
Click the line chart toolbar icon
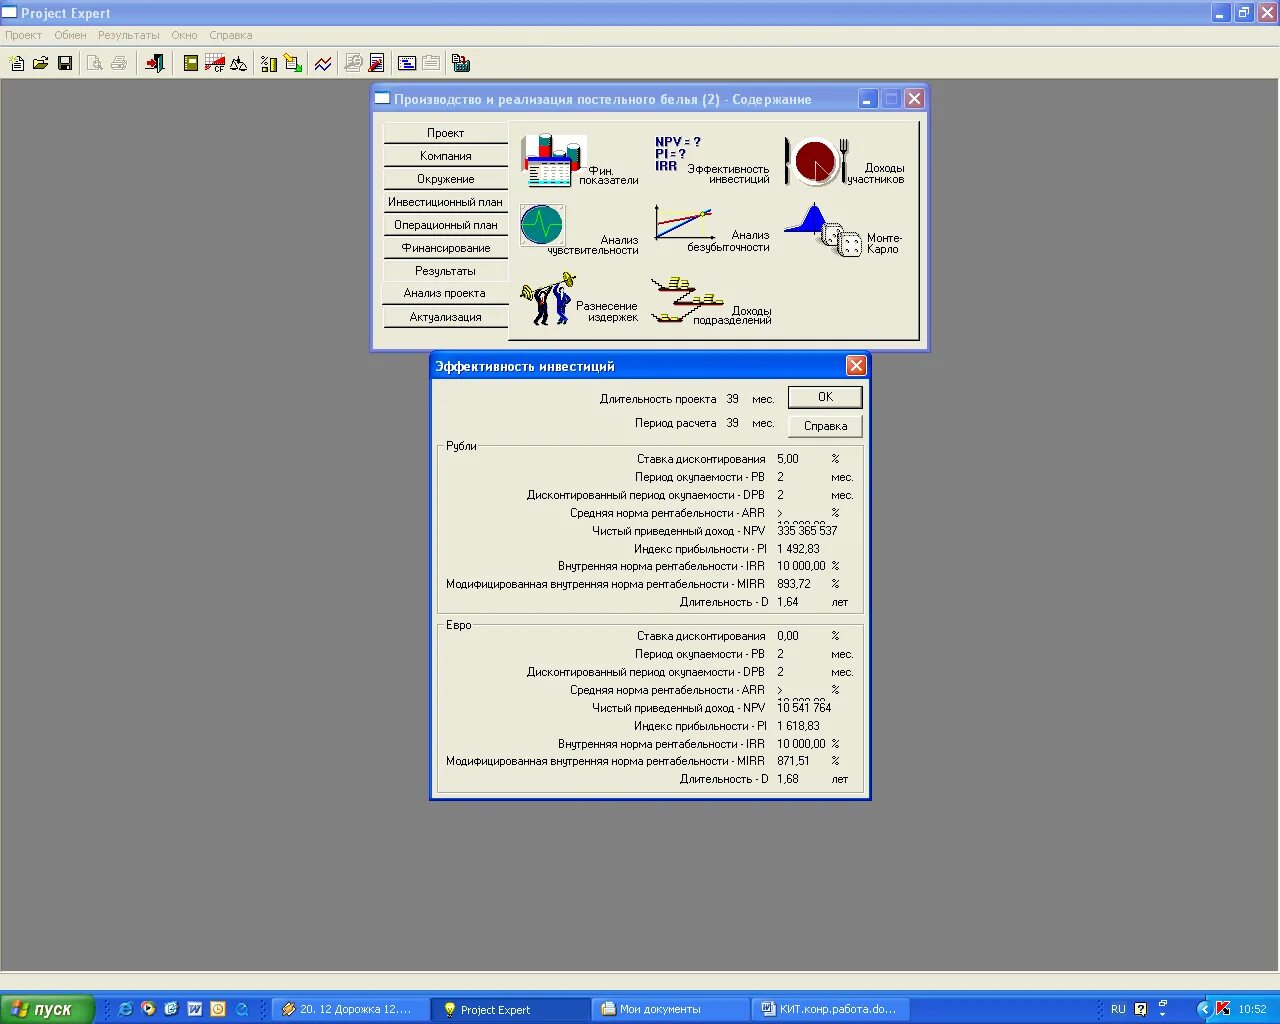tap(323, 63)
